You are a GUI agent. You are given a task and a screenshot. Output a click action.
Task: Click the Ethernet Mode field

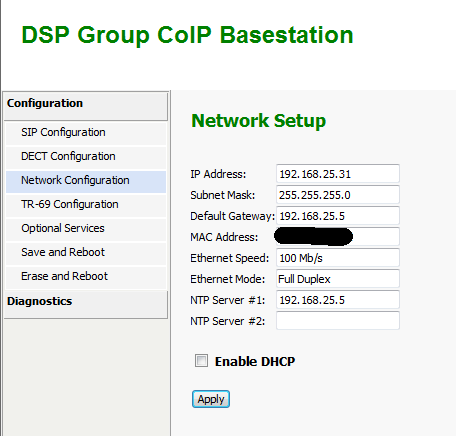pos(338,279)
